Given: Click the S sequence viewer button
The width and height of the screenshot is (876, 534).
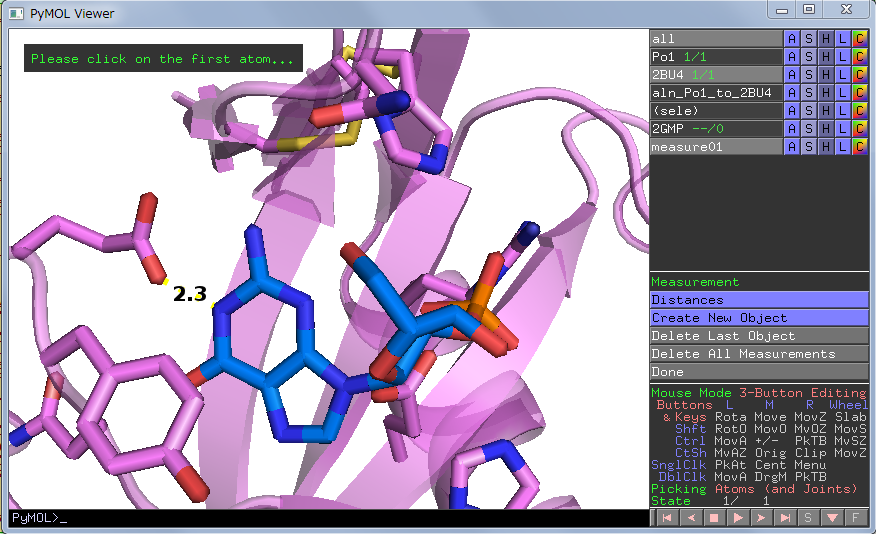Looking at the screenshot, I should (x=809, y=517).
